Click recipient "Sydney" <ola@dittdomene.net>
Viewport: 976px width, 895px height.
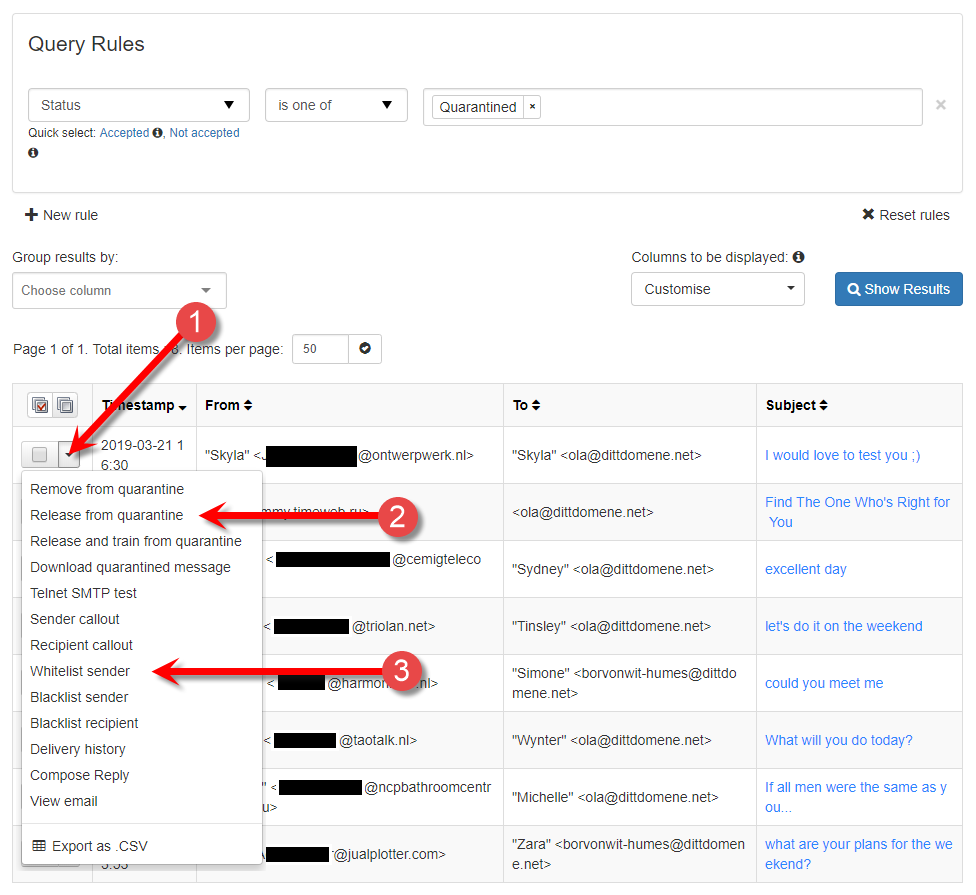(x=612, y=569)
